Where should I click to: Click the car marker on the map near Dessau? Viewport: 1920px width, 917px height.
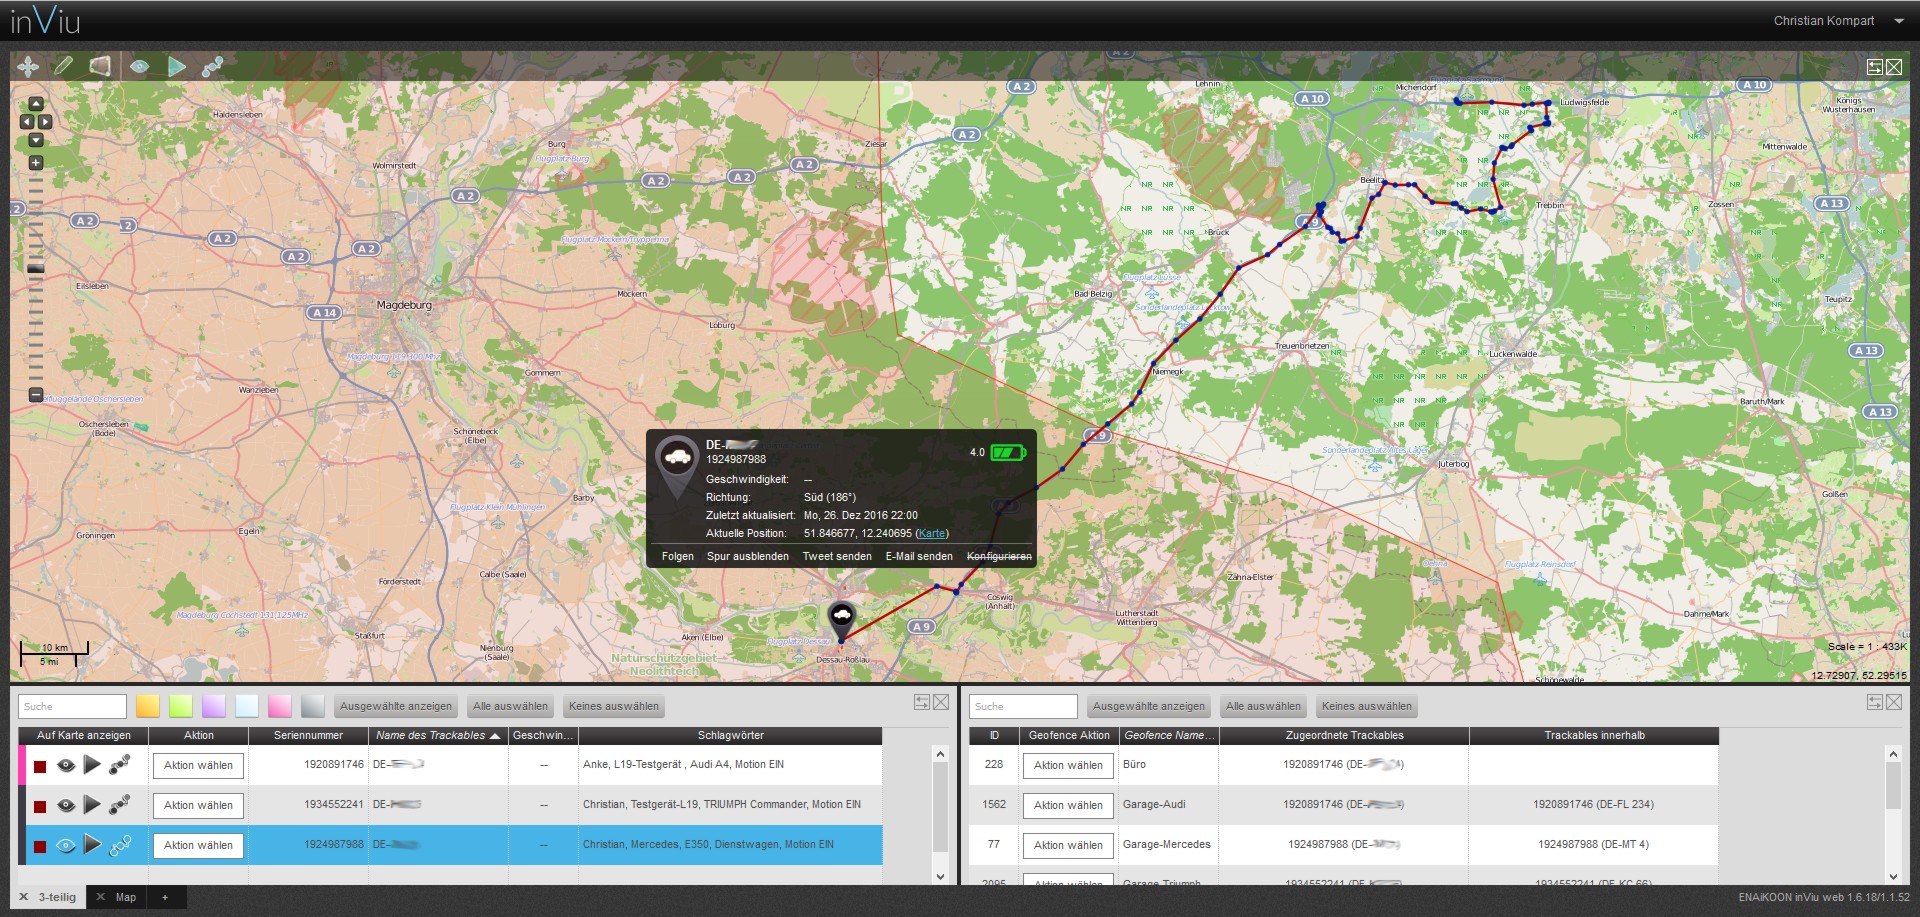(842, 618)
